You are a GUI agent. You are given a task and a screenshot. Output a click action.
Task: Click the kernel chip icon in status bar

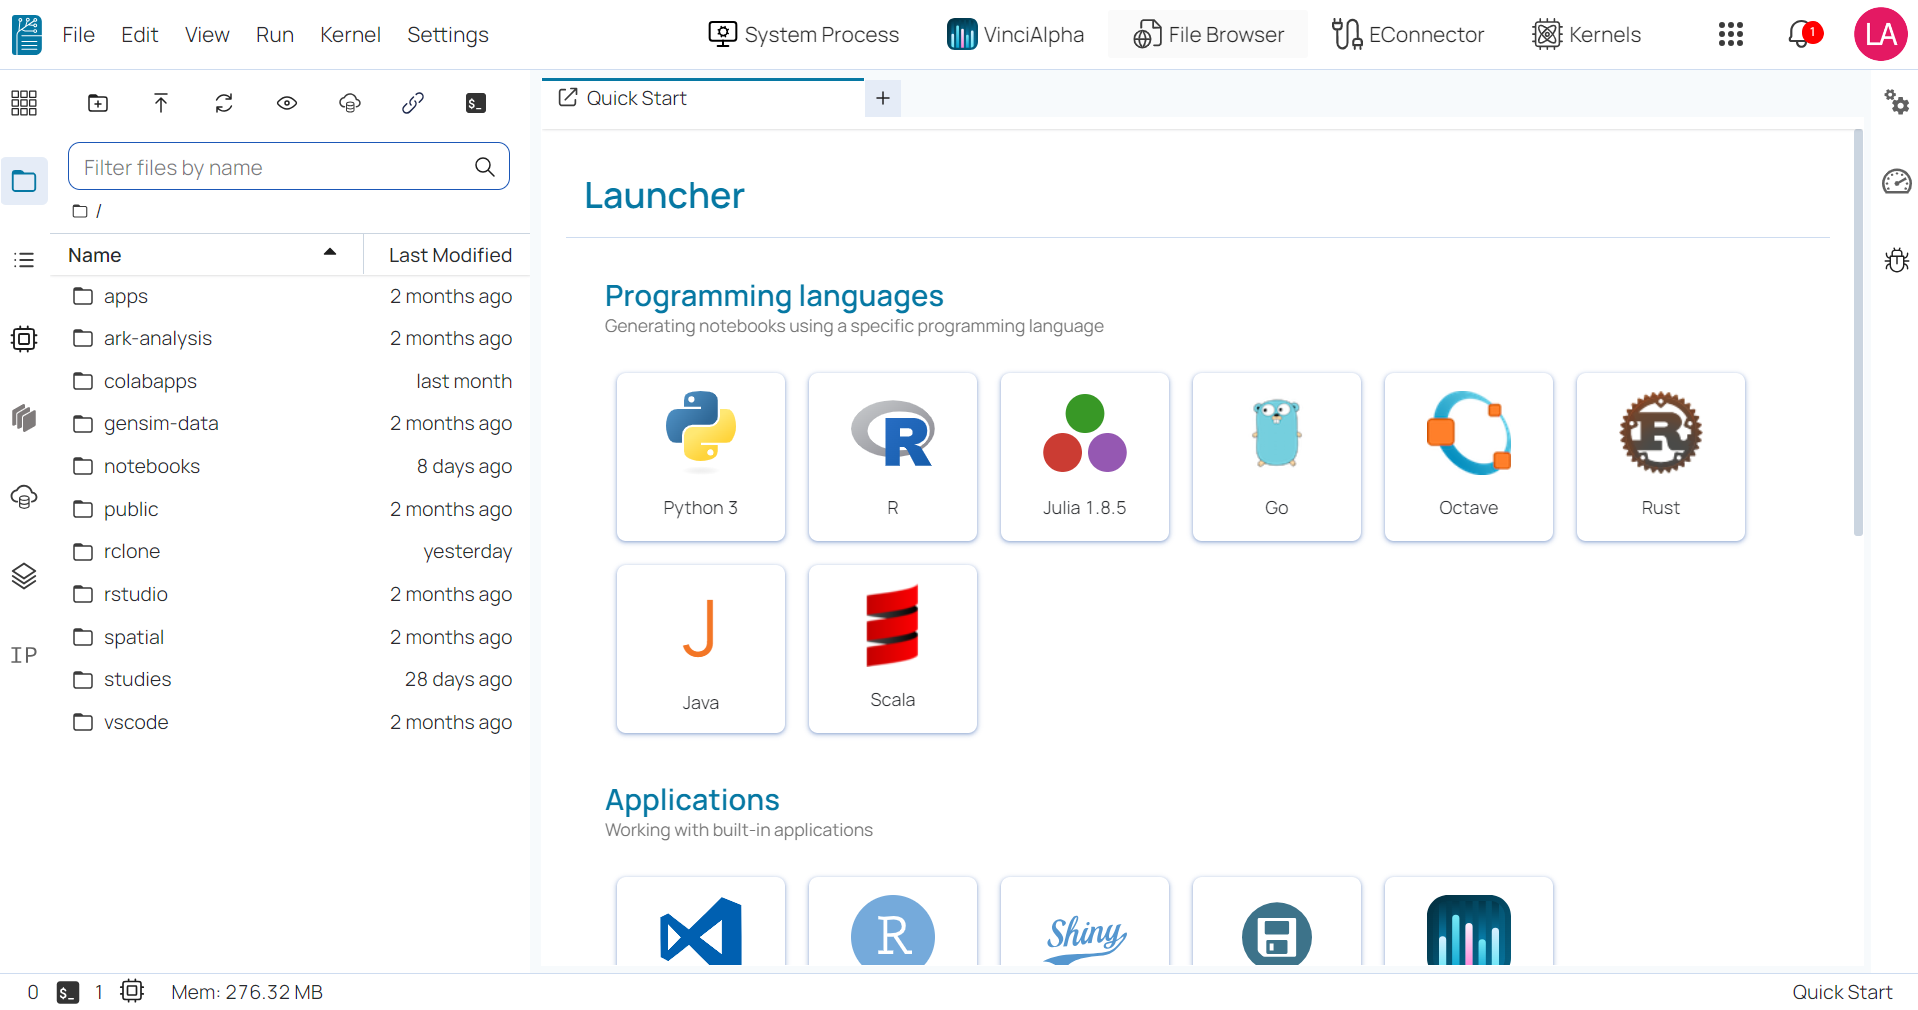click(x=132, y=991)
